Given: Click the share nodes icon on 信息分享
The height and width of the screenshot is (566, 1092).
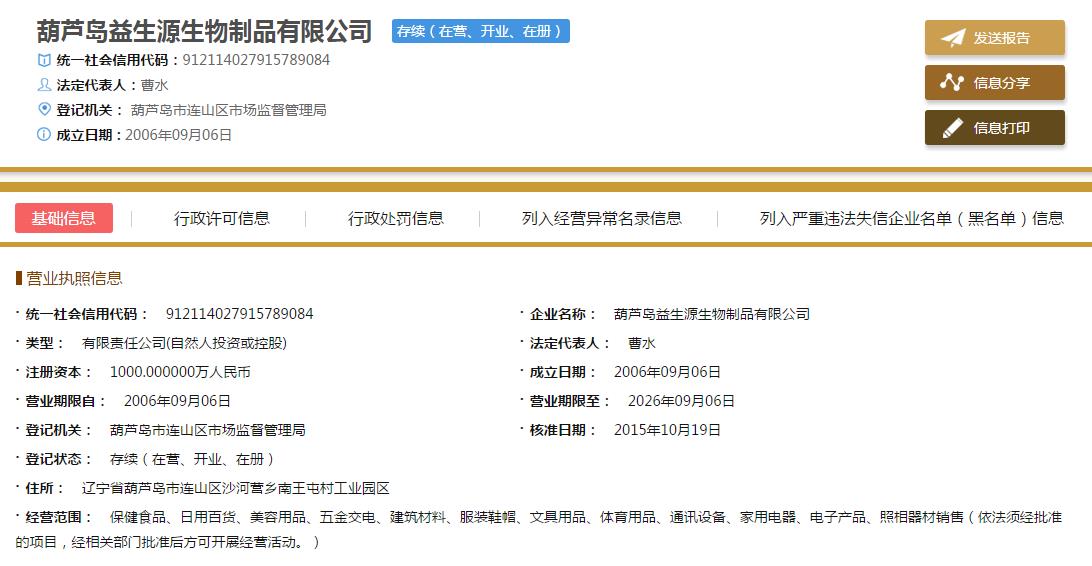Looking at the screenshot, I should tap(952, 83).
